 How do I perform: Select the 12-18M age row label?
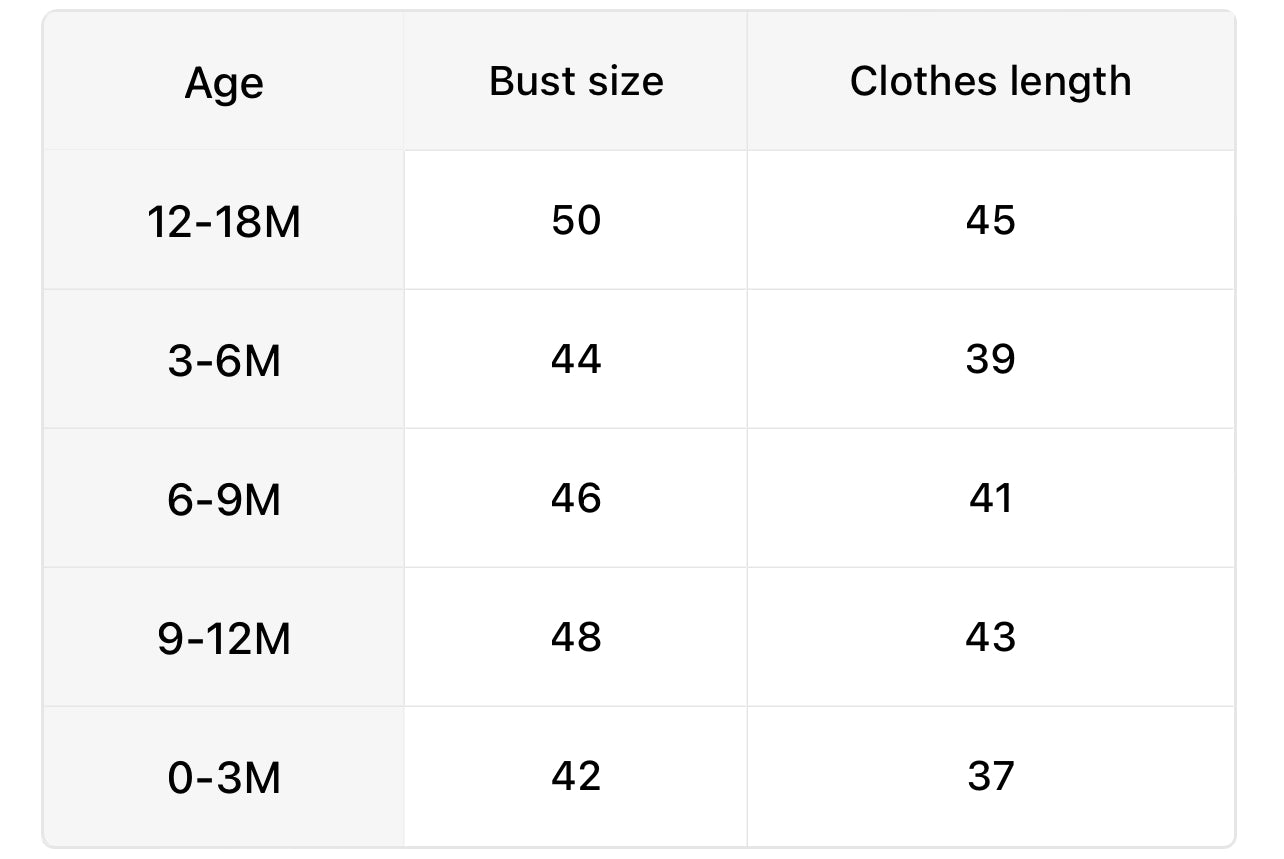point(224,221)
